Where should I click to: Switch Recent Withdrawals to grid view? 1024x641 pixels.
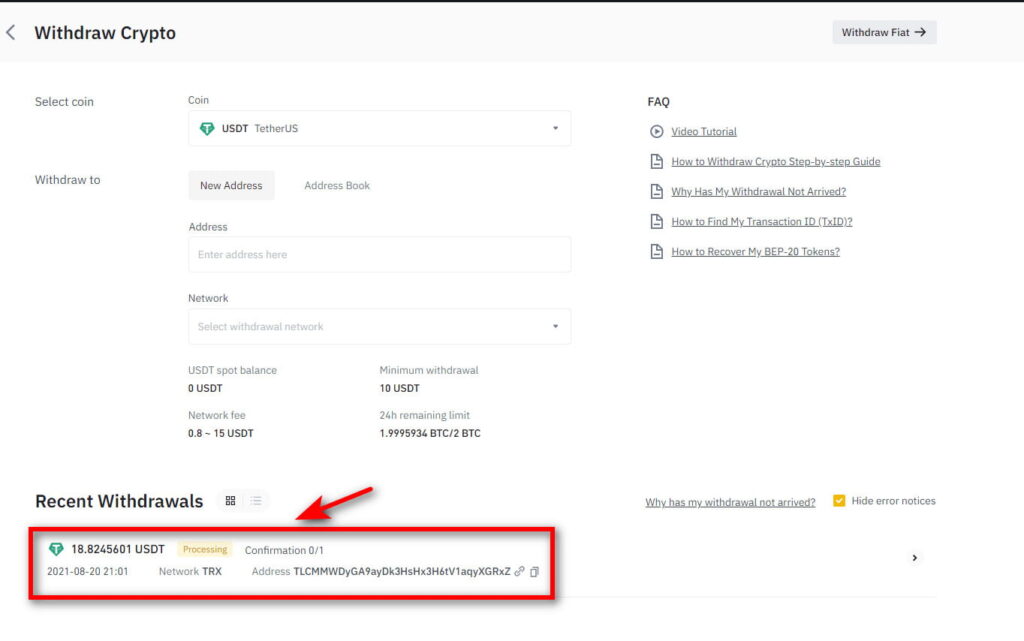231,501
